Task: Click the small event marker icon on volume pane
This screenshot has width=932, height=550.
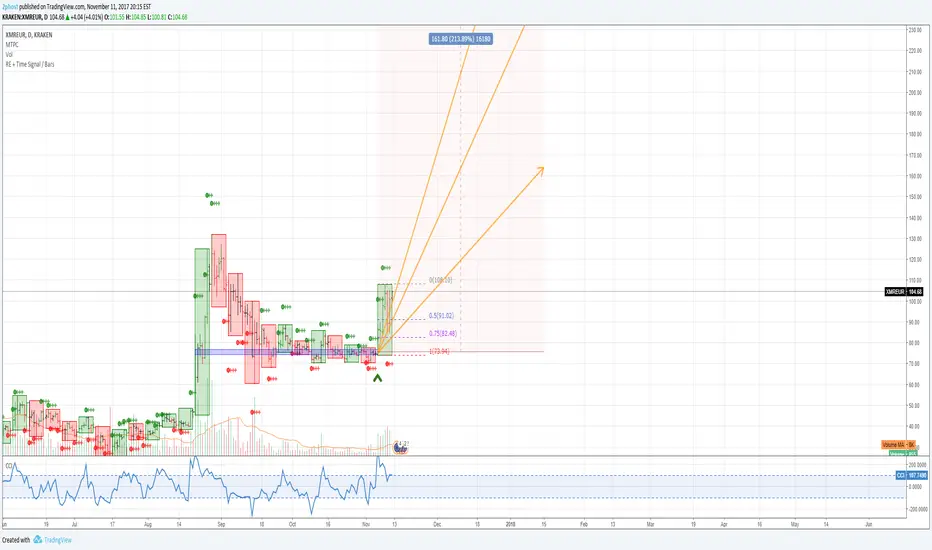Action: (x=401, y=447)
